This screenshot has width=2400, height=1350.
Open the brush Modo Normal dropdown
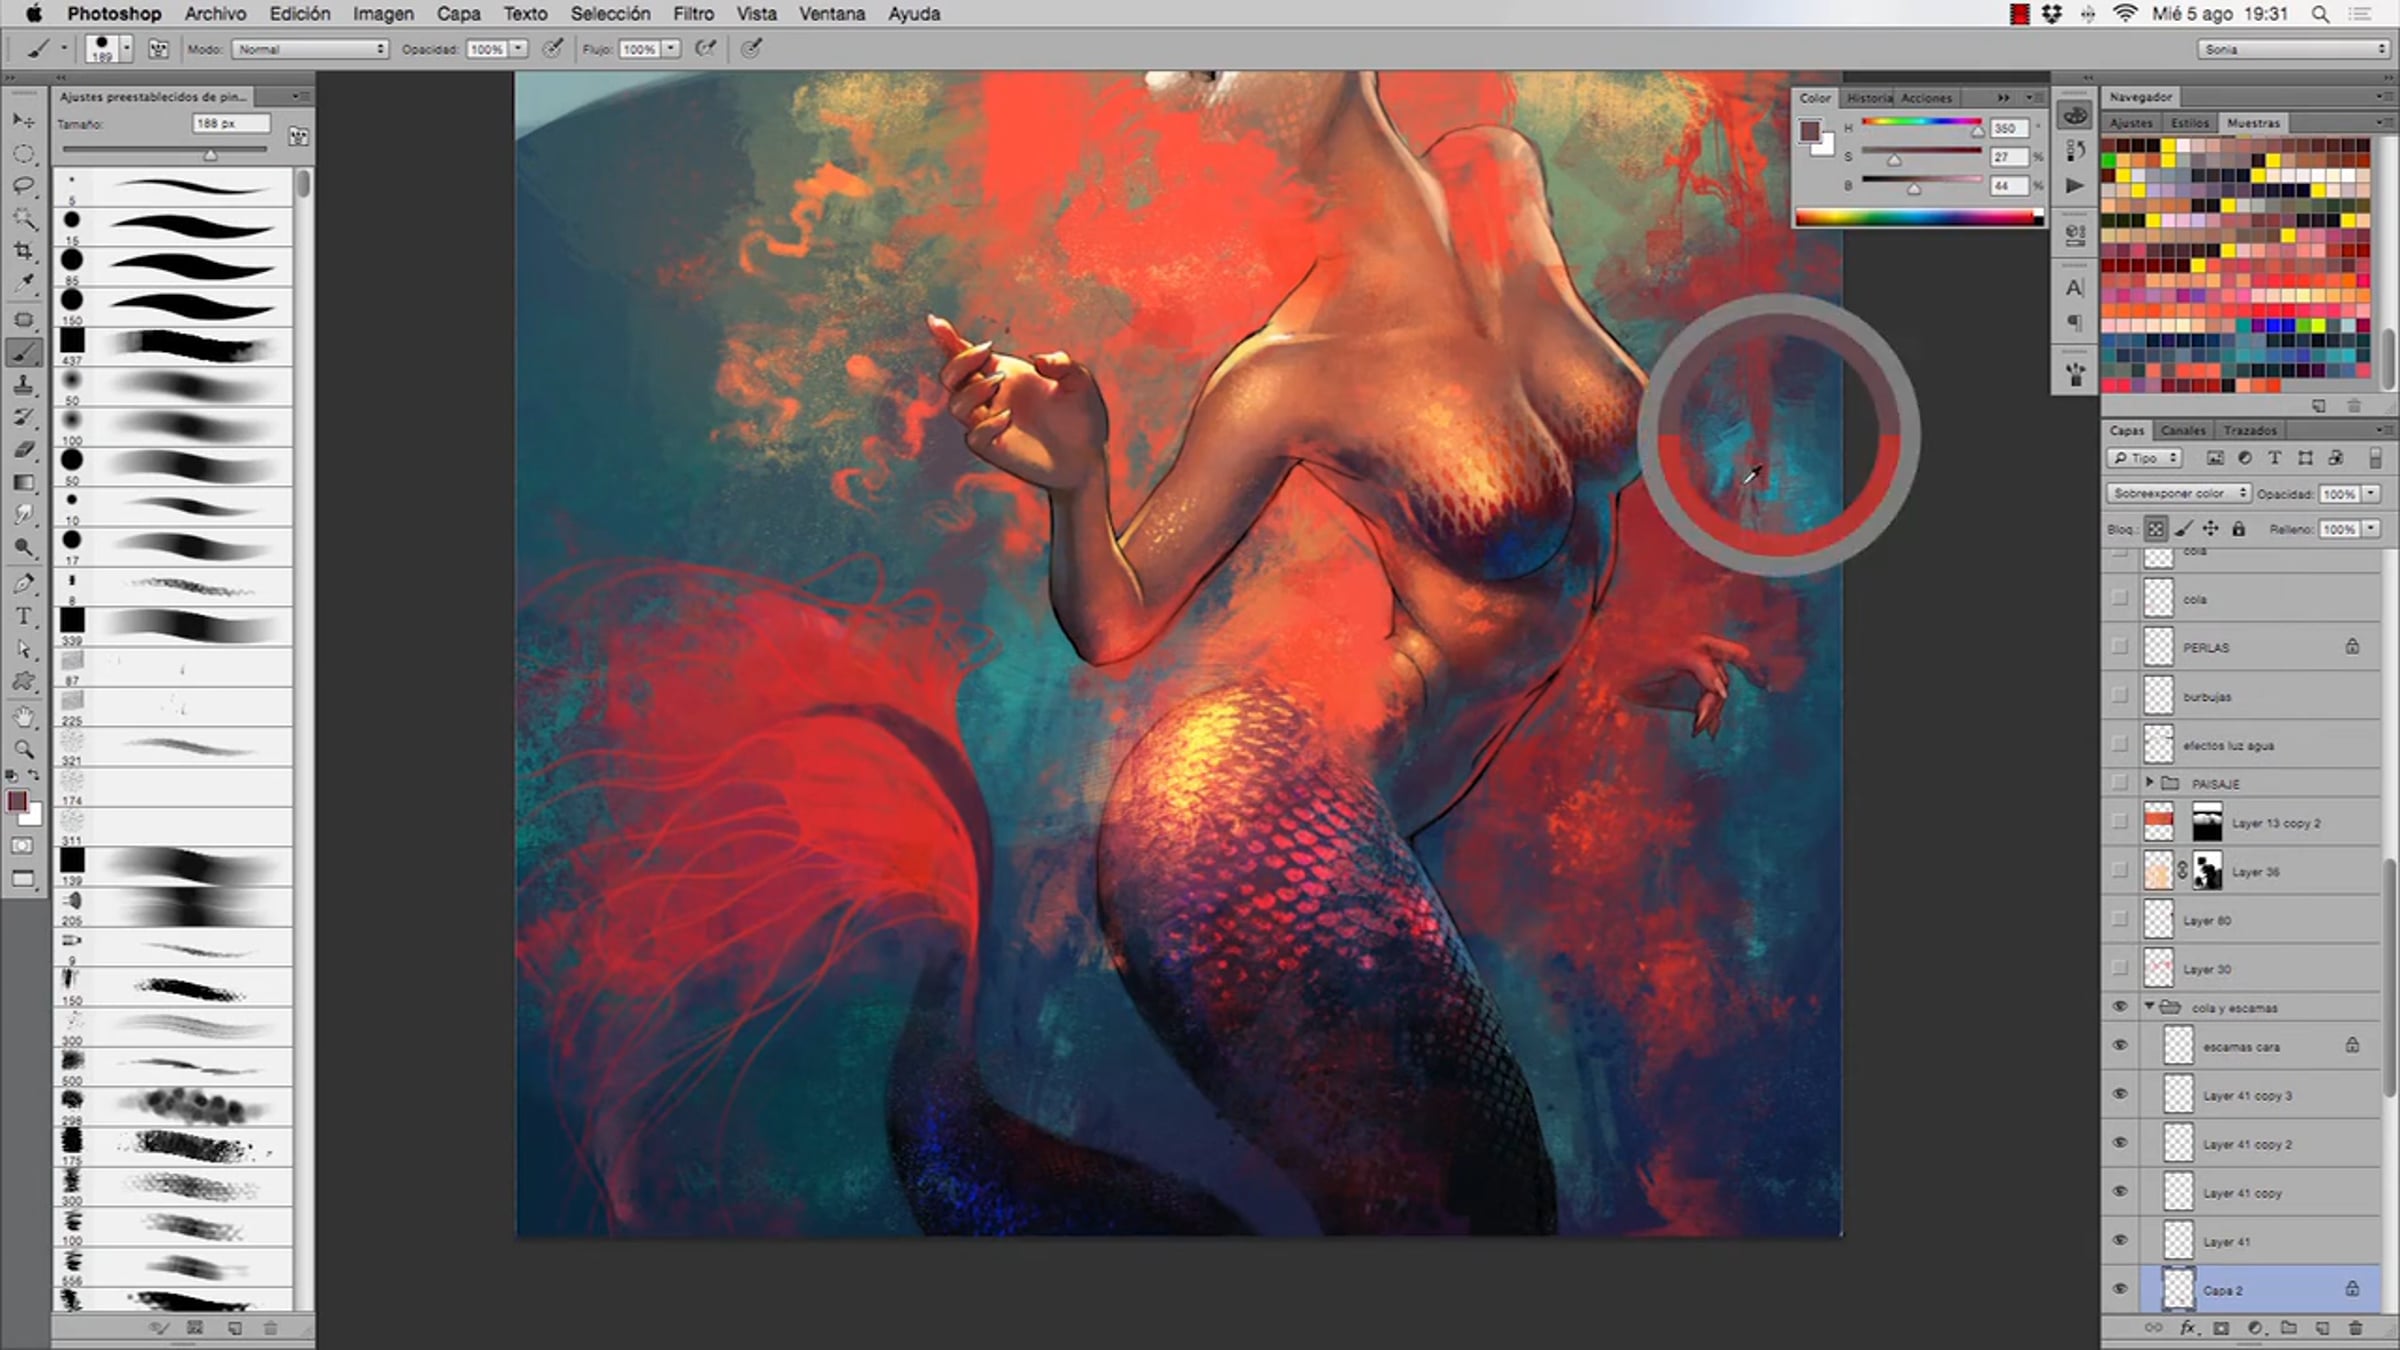coord(309,49)
